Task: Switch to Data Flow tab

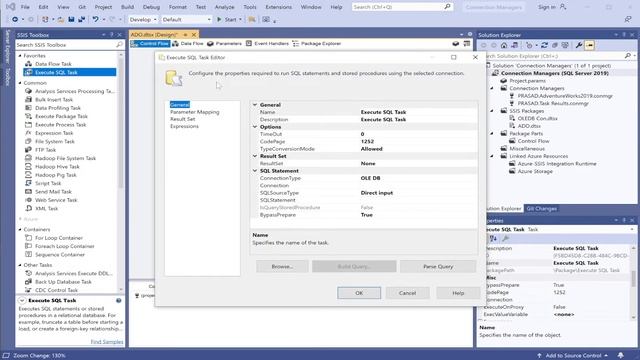Action: [x=188, y=44]
